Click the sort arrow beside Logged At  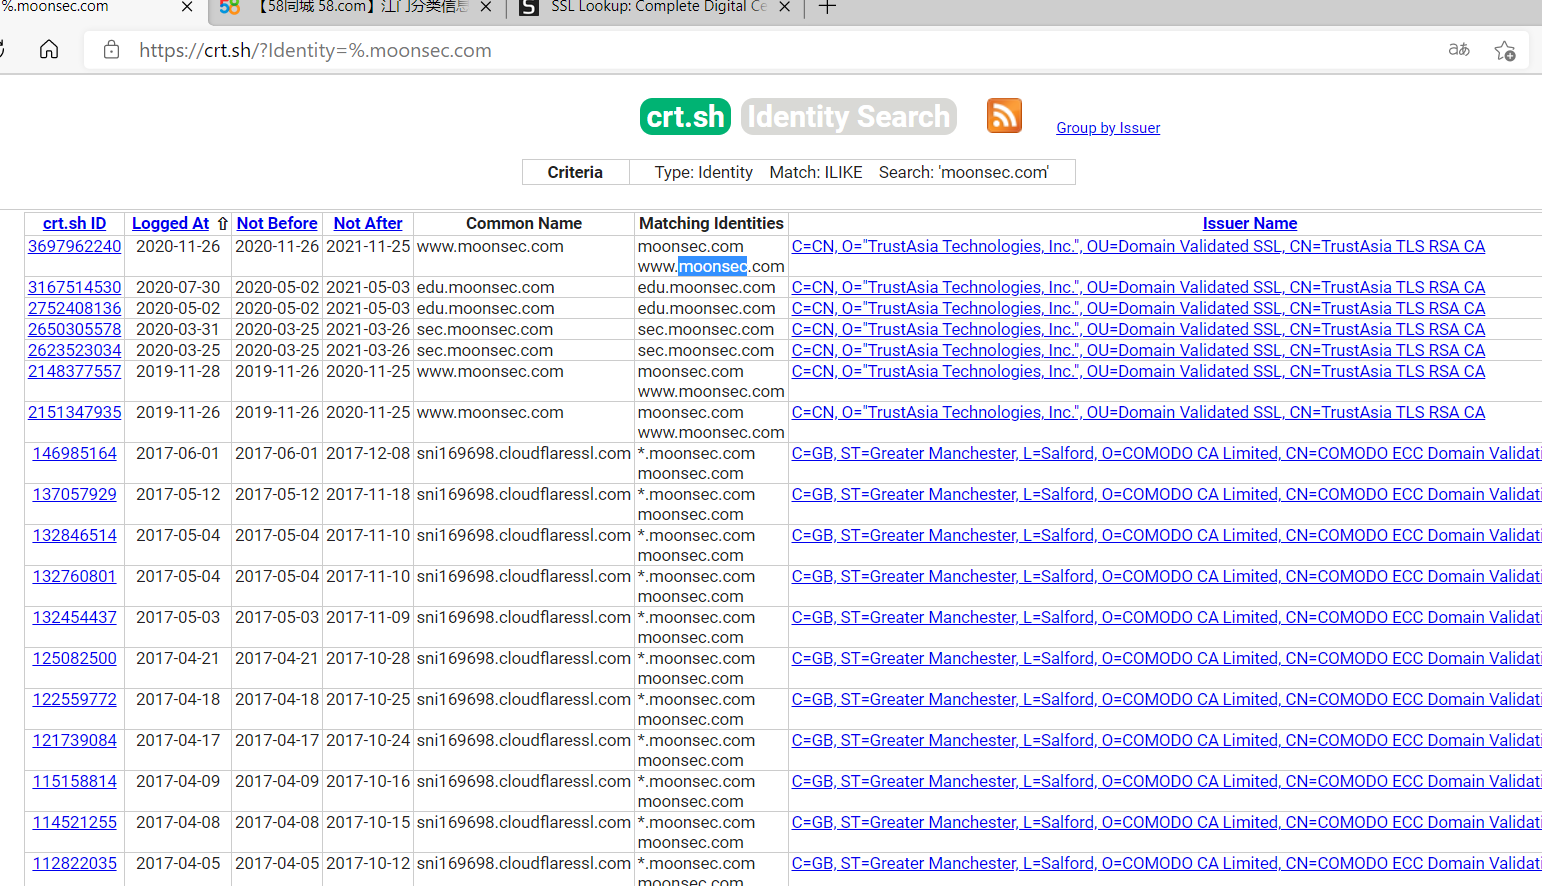point(222,224)
